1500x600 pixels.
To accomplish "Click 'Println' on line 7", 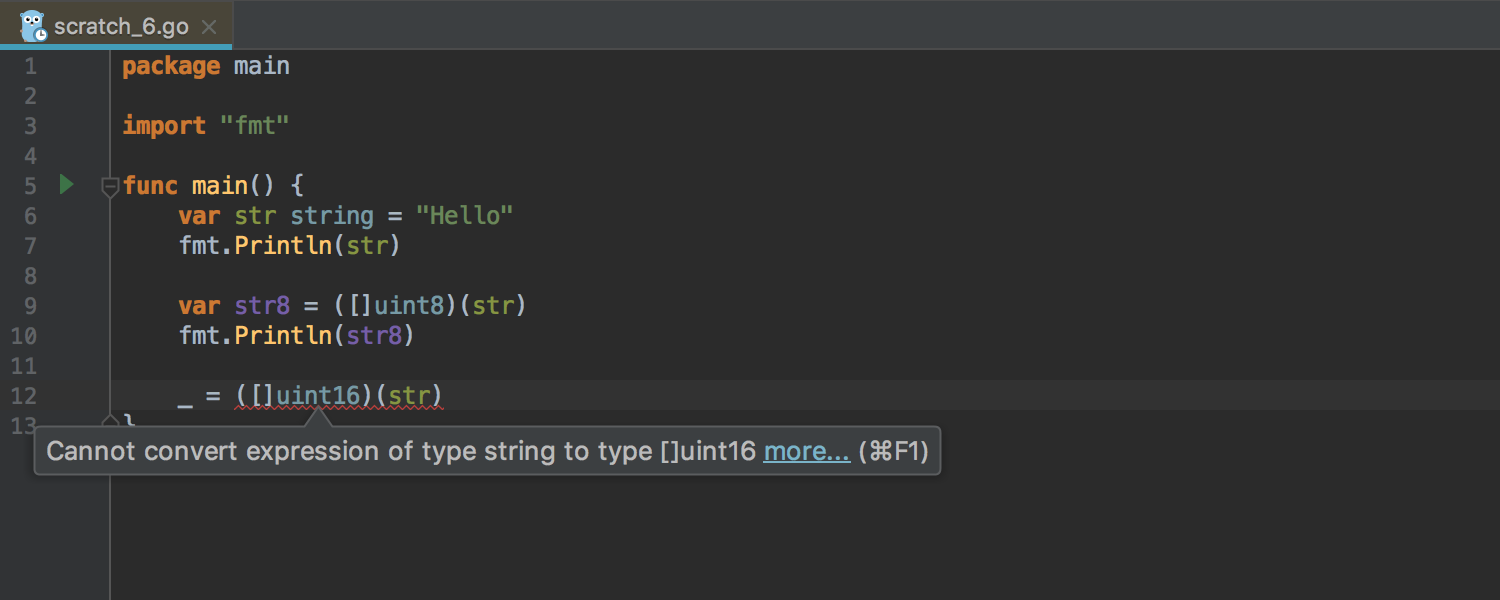I will (283, 246).
